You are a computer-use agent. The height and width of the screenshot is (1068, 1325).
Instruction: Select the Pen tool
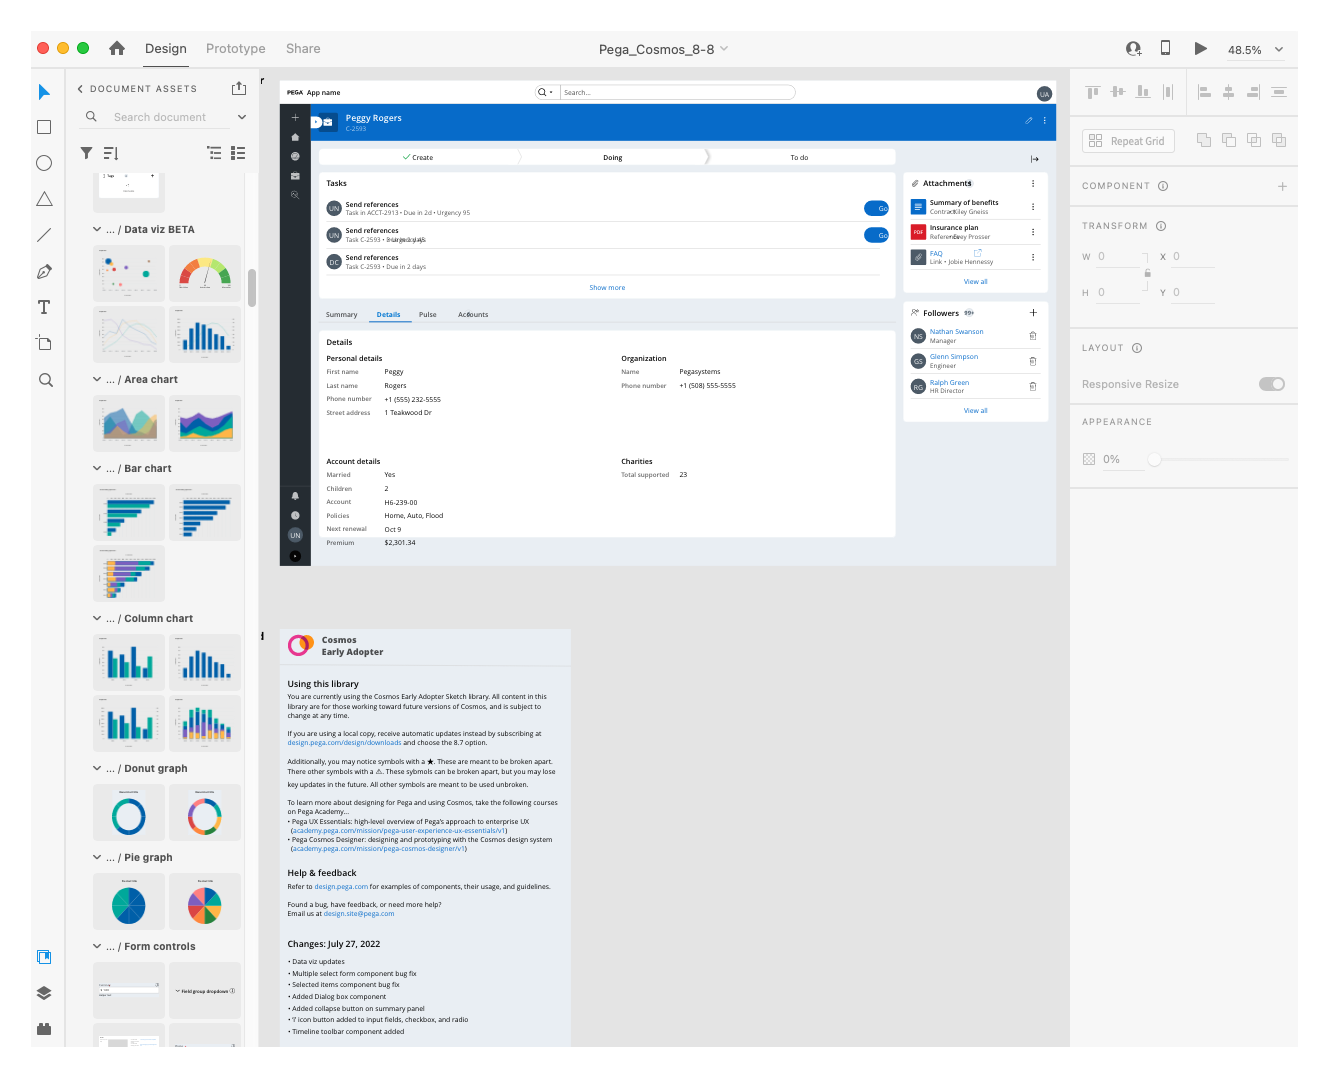tap(44, 270)
